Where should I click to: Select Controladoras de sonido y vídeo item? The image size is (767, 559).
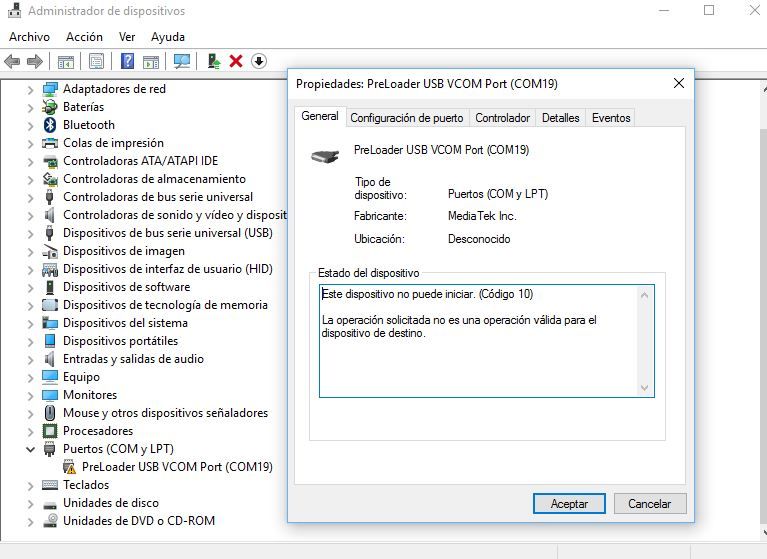[175, 215]
